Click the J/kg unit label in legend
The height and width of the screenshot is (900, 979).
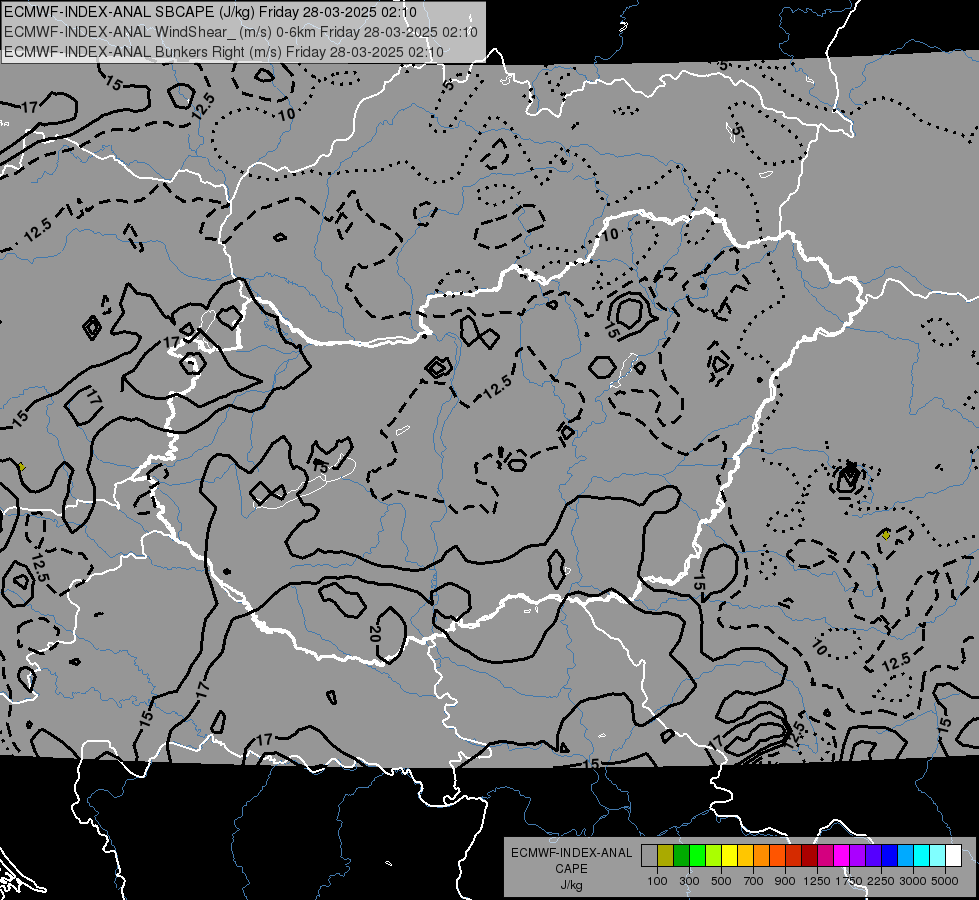(x=571, y=885)
